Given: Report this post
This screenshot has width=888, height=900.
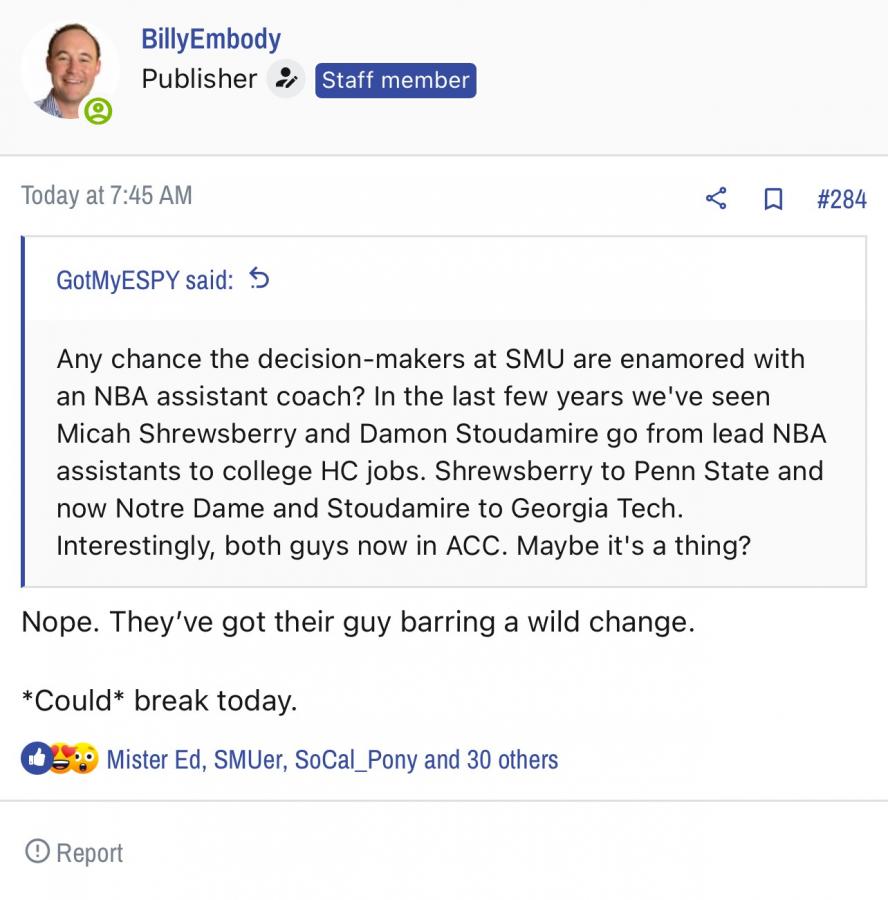Looking at the screenshot, I should pos(75,853).
